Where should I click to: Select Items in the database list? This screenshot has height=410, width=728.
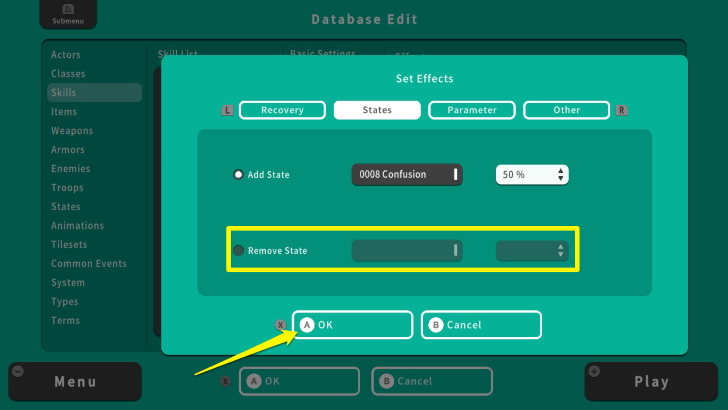[64, 112]
